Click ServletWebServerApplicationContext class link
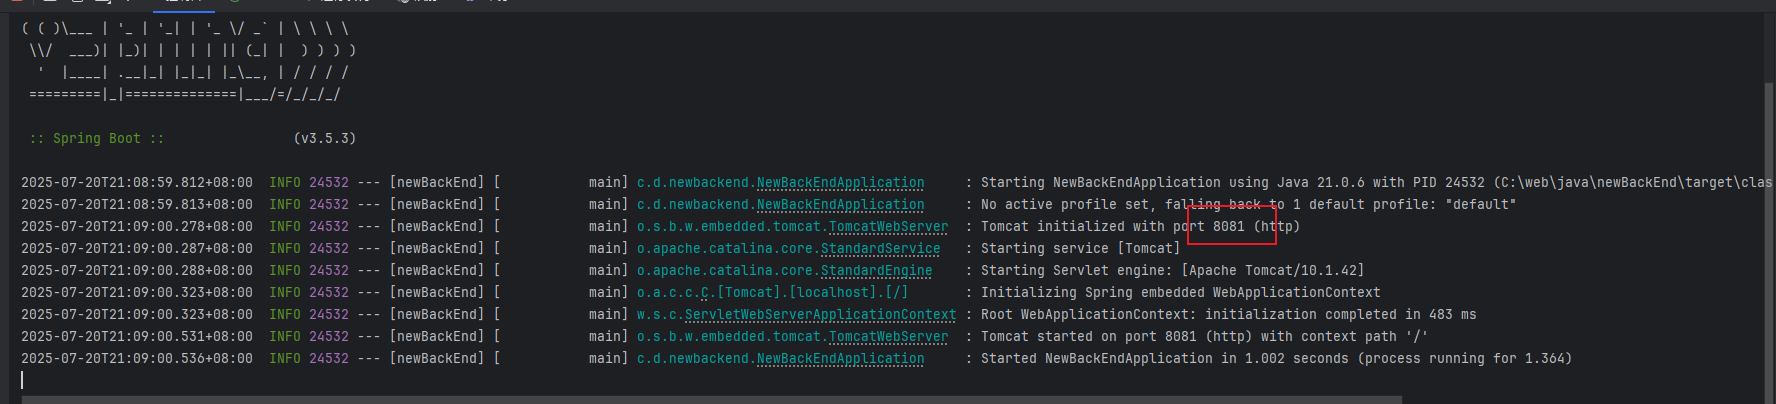The height and width of the screenshot is (404, 1776). point(820,315)
